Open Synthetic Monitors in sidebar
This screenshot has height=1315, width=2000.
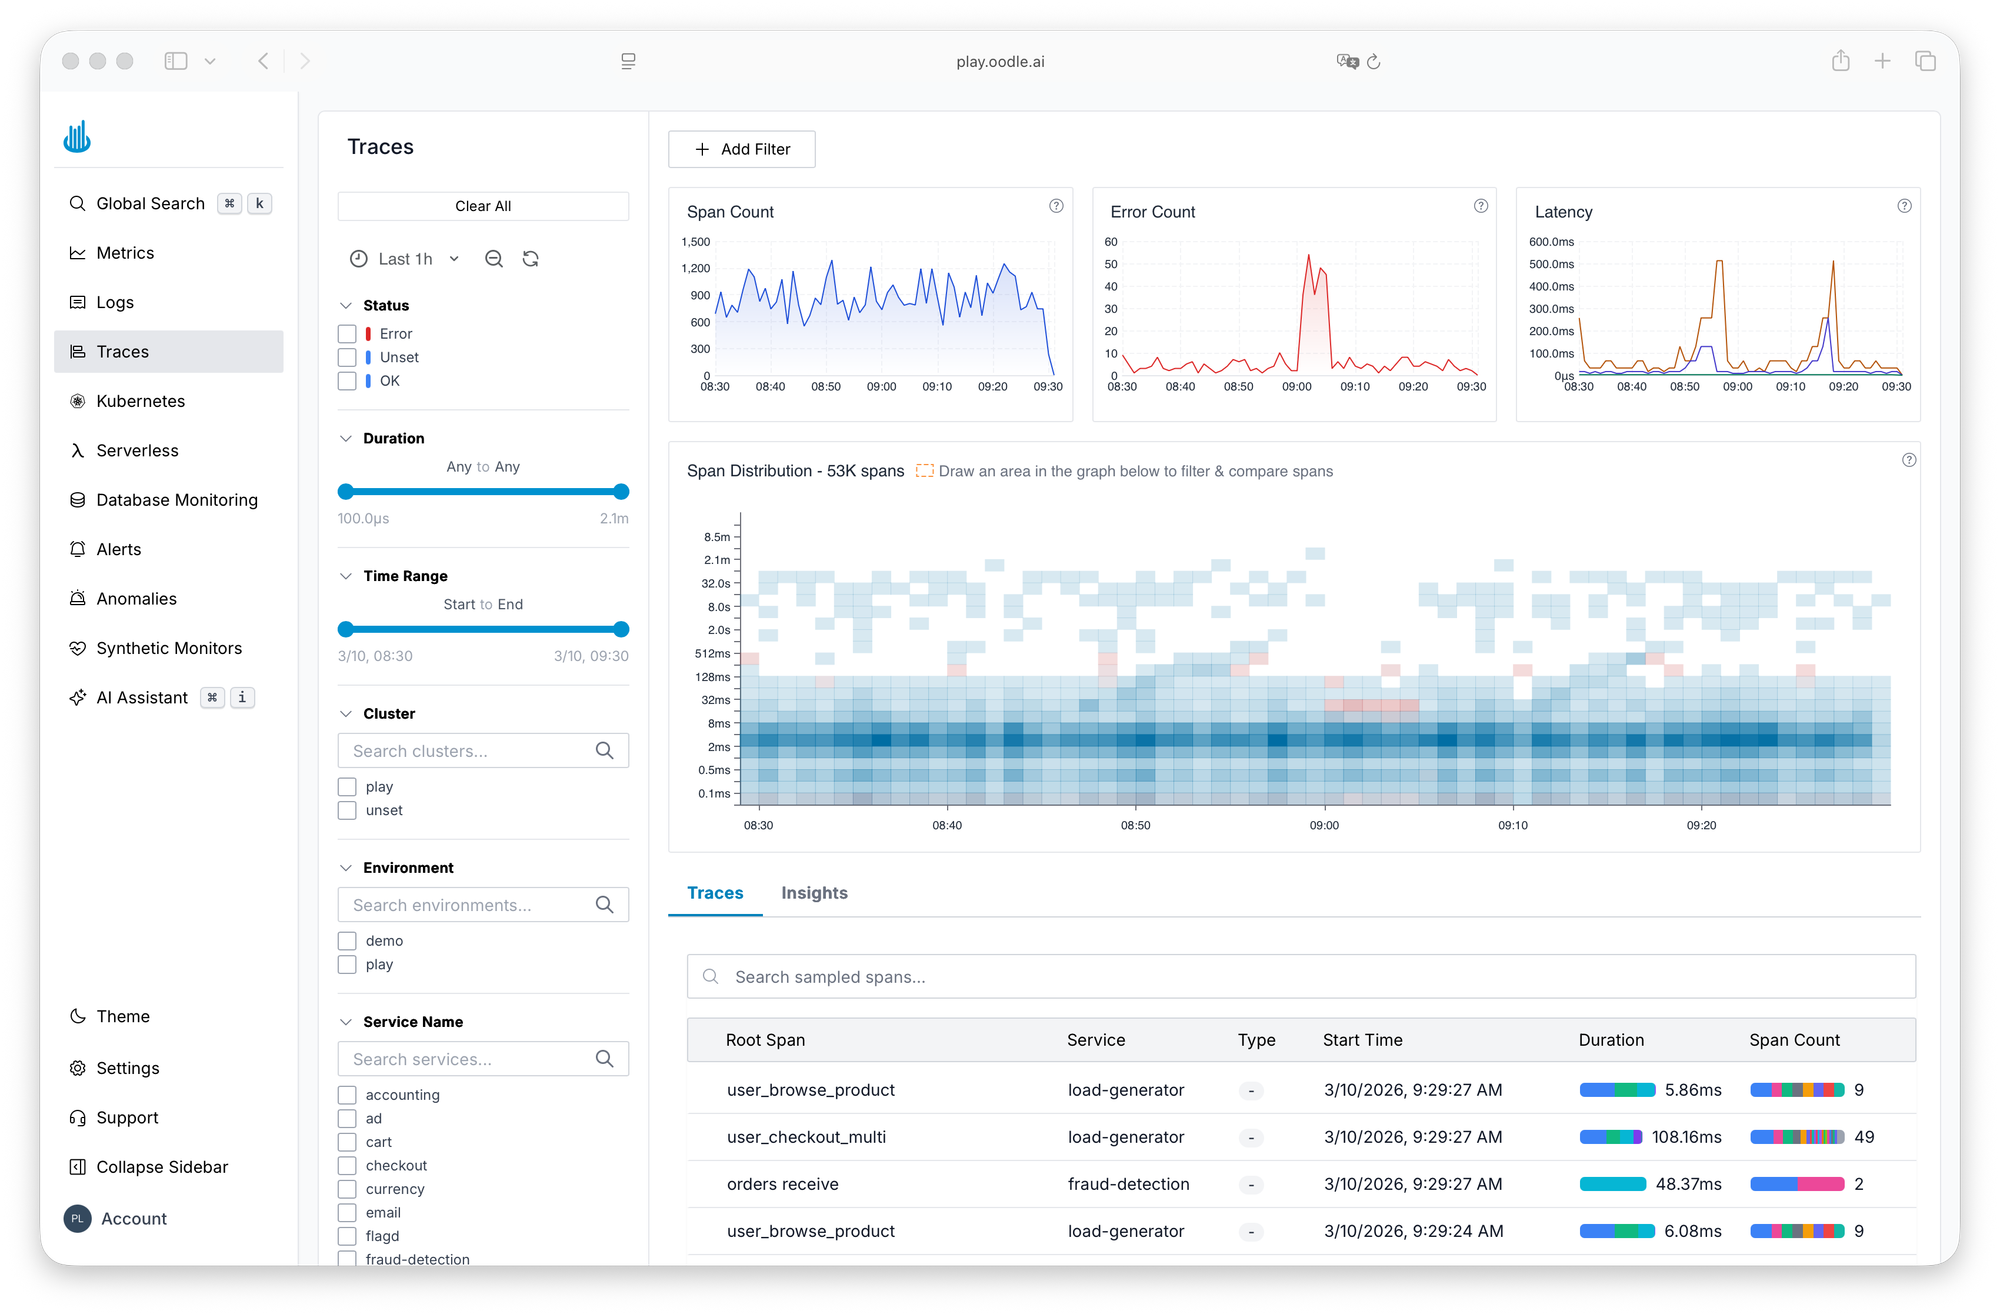click(x=168, y=648)
